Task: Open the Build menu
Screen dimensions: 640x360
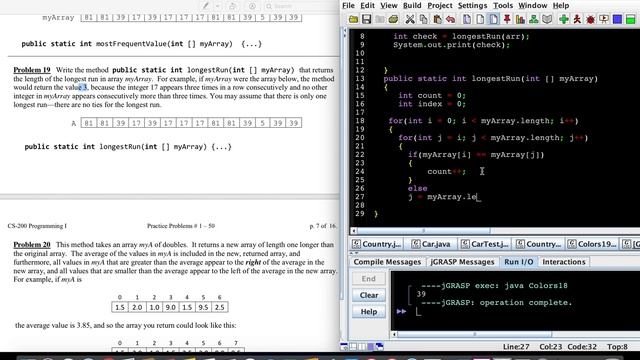Action: 412,5
